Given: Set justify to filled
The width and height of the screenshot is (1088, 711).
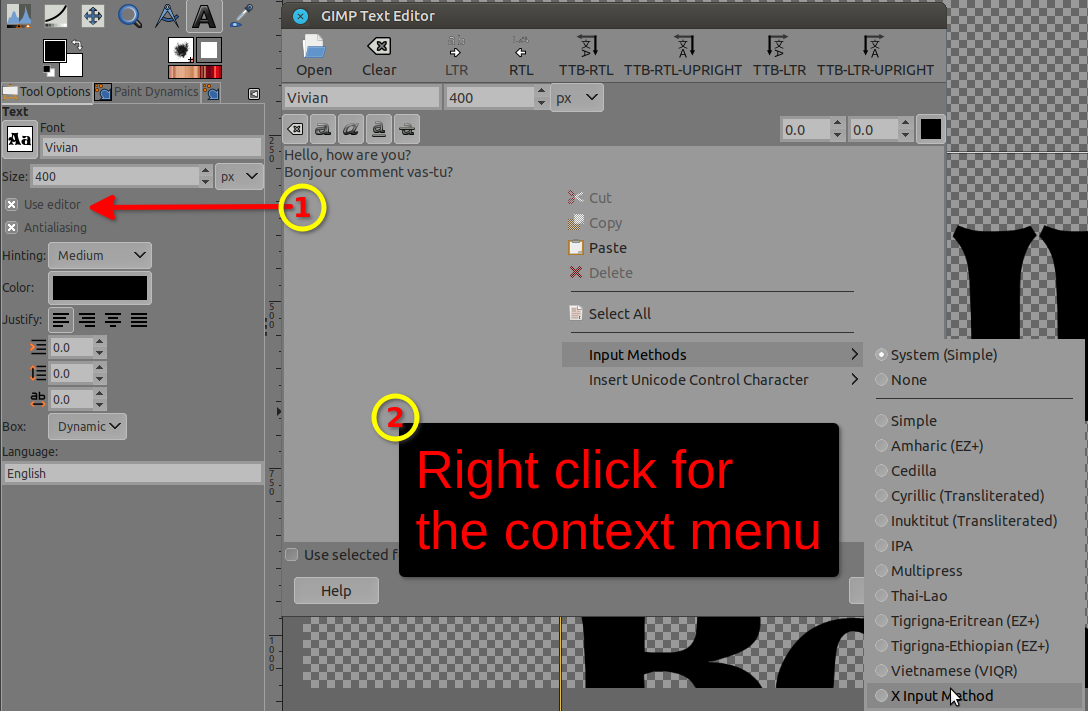Looking at the screenshot, I should (x=139, y=320).
